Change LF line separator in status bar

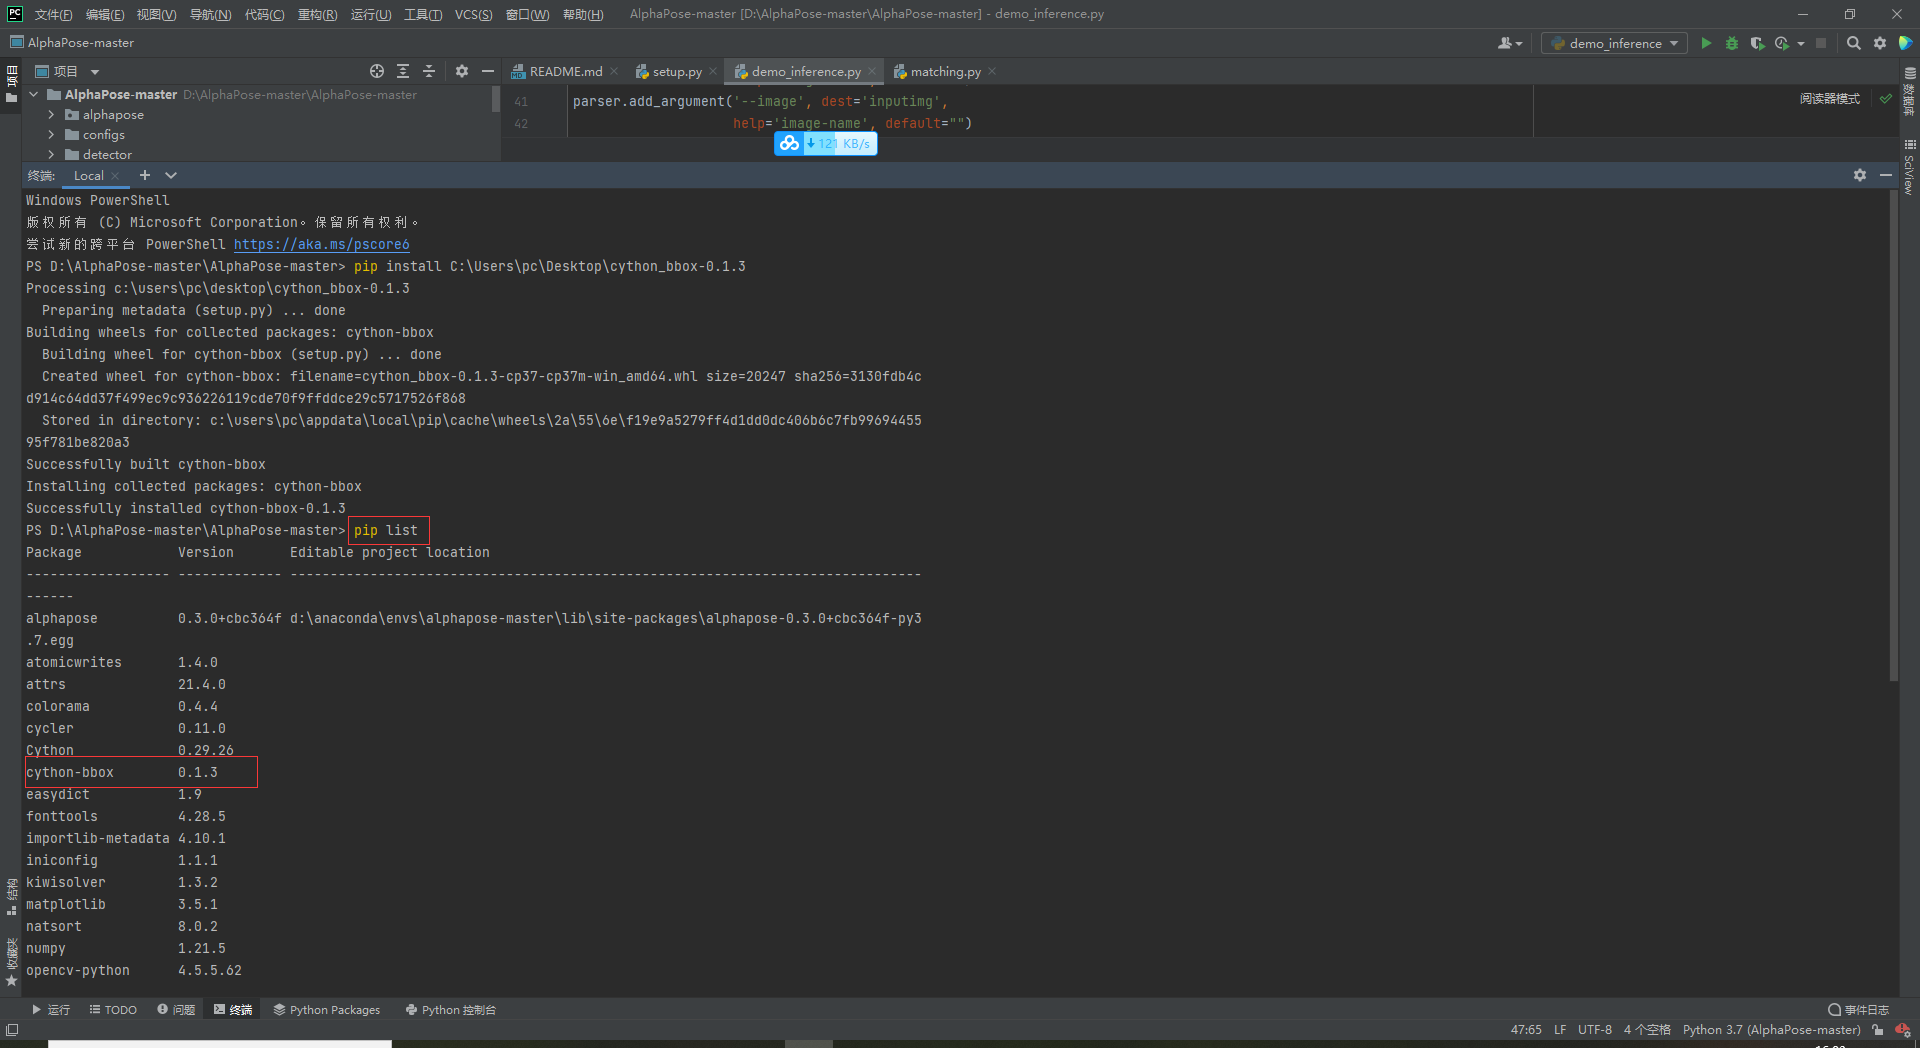click(1560, 1030)
